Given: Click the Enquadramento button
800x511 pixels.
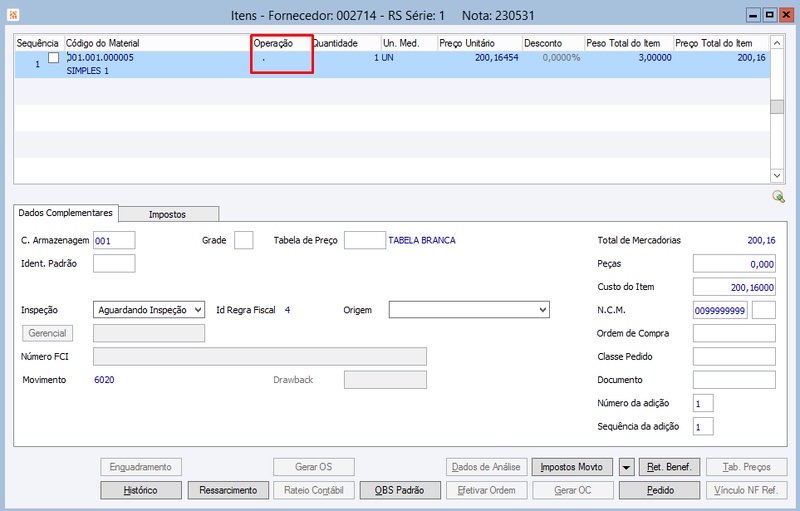Looking at the screenshot, I should coord(141,467).
